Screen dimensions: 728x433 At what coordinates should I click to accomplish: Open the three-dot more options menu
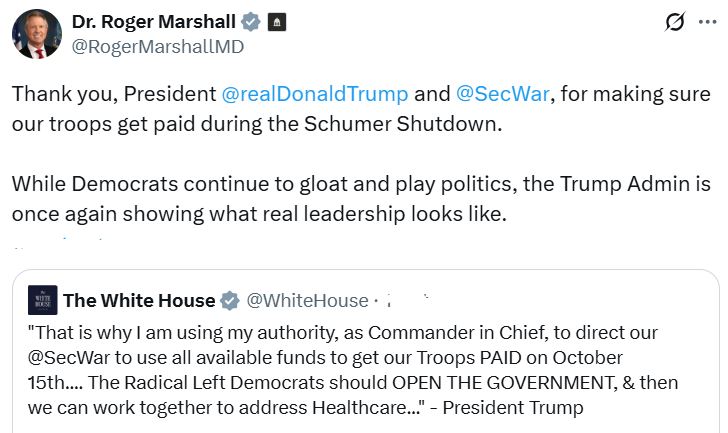tap(707, 21)
